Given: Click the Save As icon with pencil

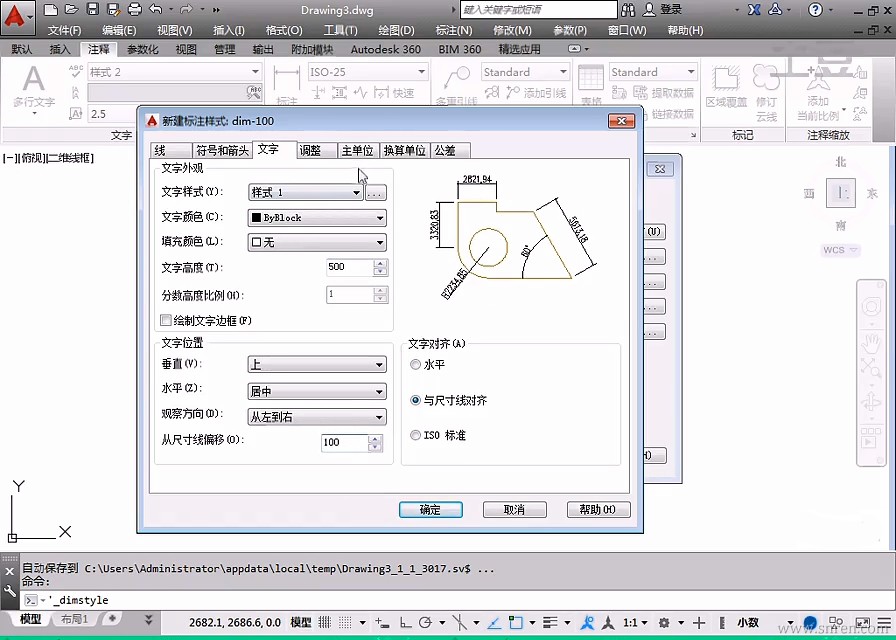Looking at the screenshot, I should coord(113,9).
